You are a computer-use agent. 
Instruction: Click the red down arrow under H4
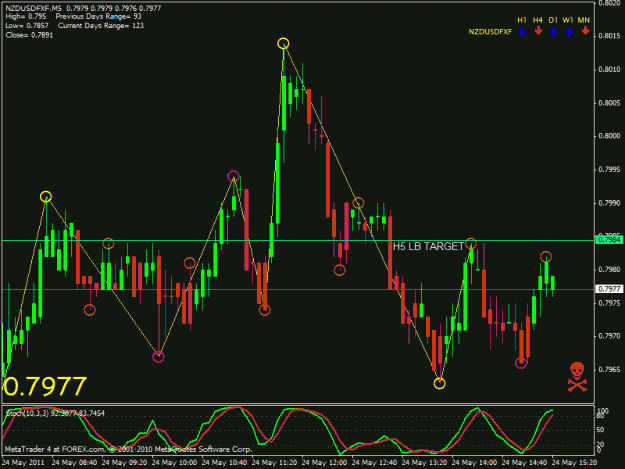538,31
